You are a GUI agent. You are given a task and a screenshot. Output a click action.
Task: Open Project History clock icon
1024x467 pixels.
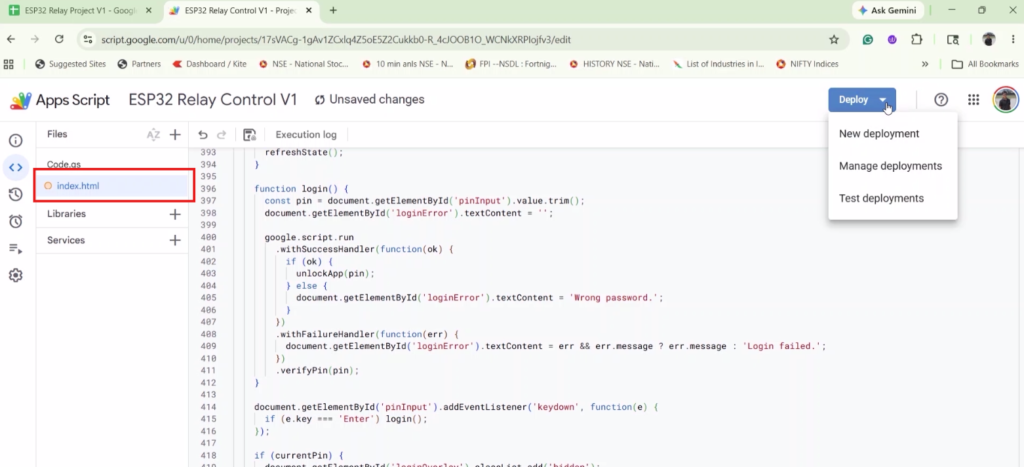click(16, 195)
